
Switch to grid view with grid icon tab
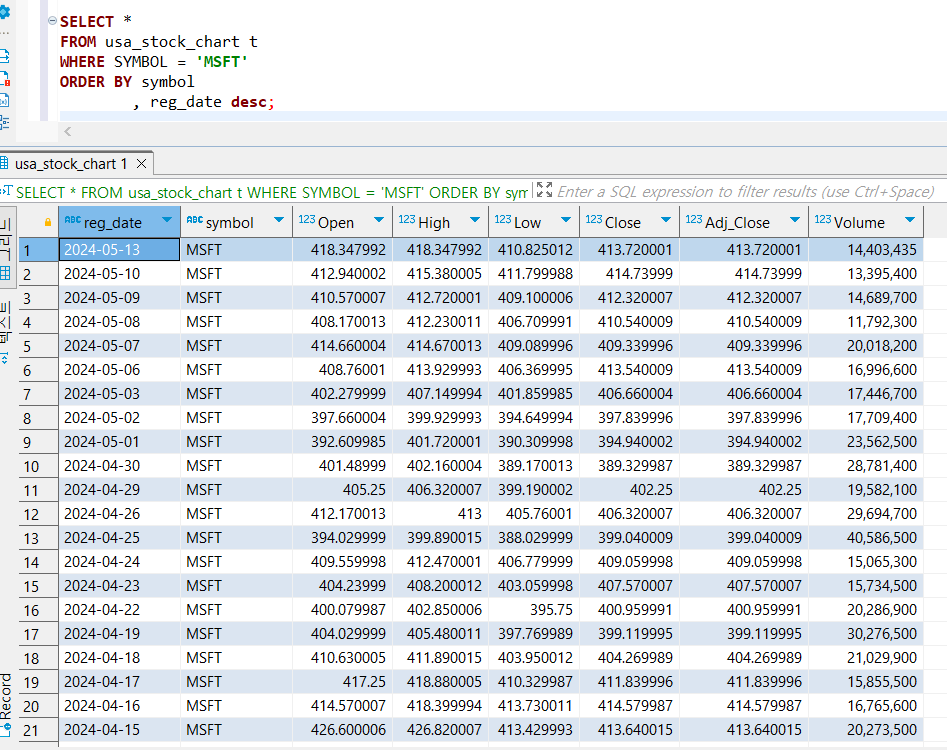[x=5, y=273]
